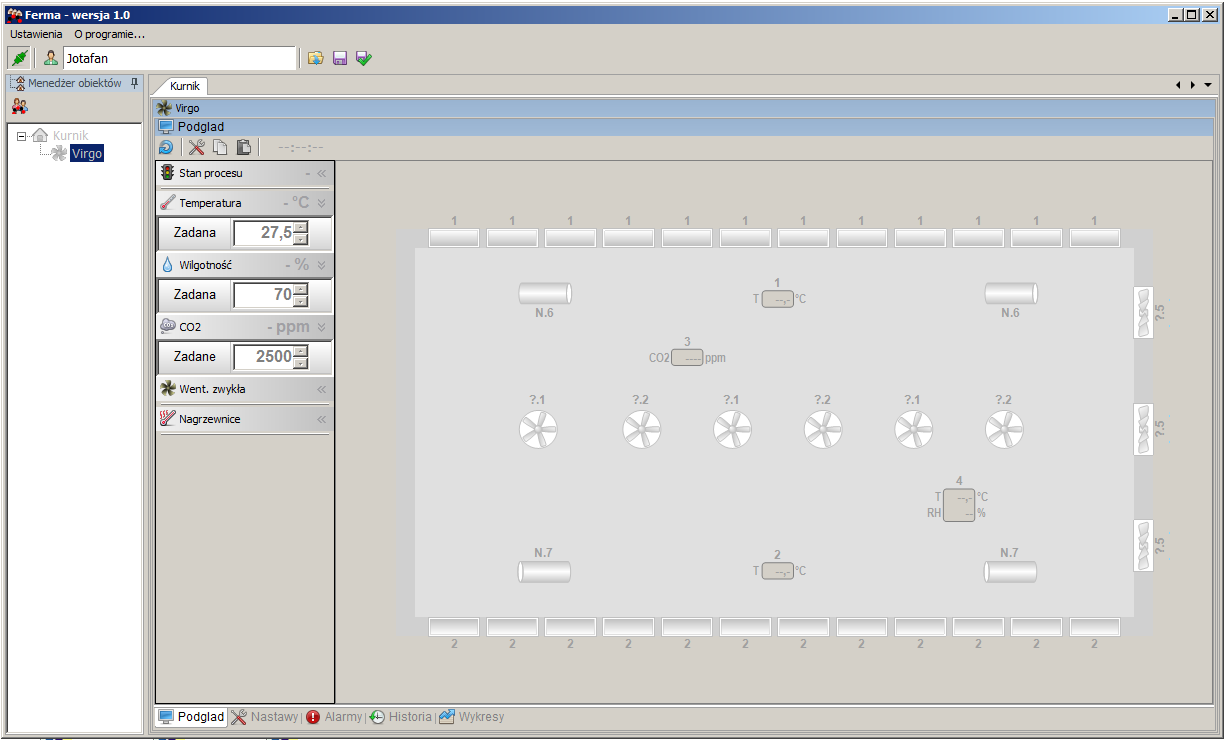Switch to the Alarmy tab
Viewport: 1225px width, 740px height.
[334, 717]
